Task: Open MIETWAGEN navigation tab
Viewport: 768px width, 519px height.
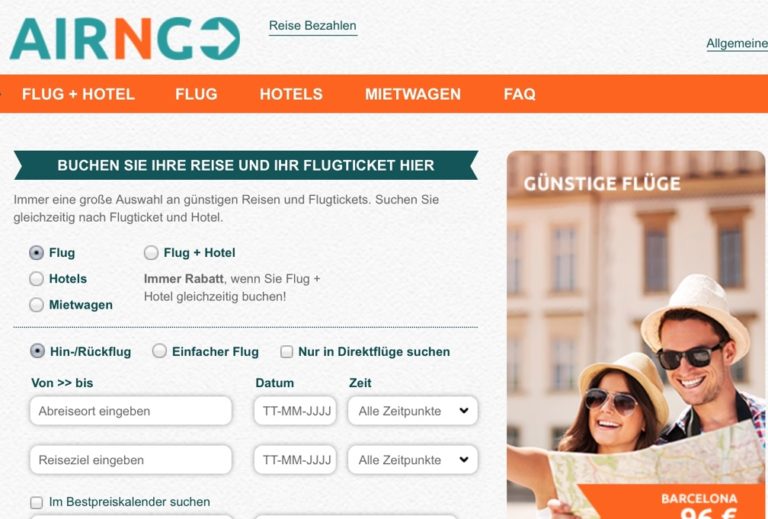Action: pos(413,94)
